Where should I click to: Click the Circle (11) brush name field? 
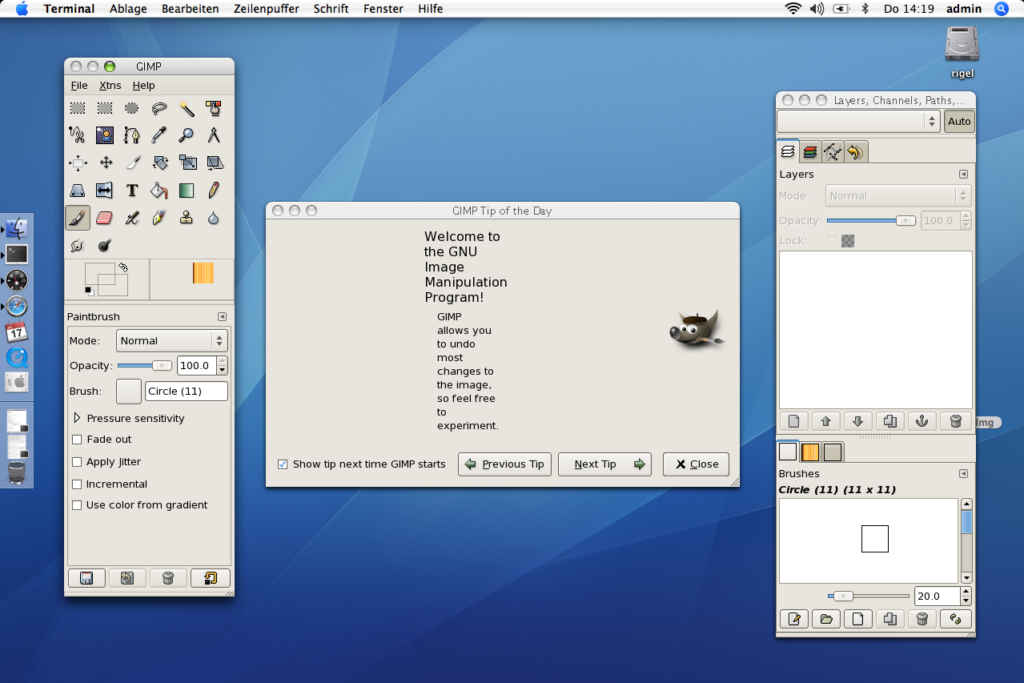[x=186, y=391]
